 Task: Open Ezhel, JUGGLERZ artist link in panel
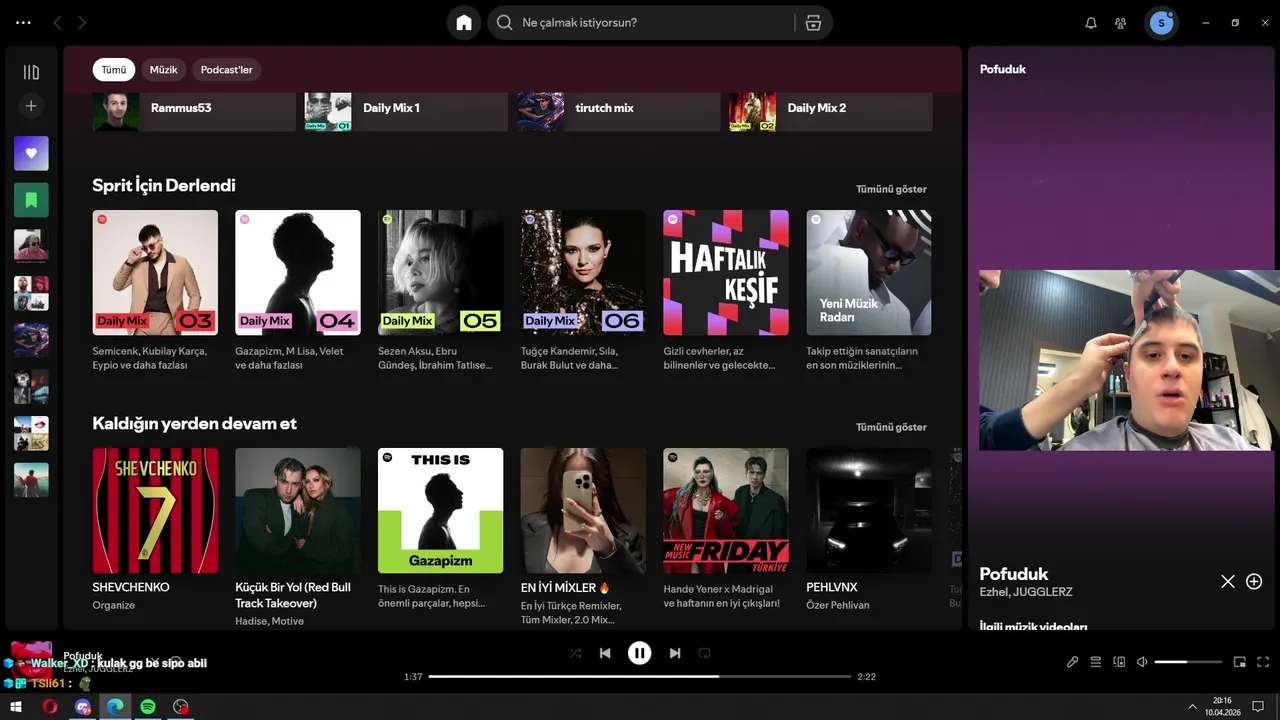1026,592
